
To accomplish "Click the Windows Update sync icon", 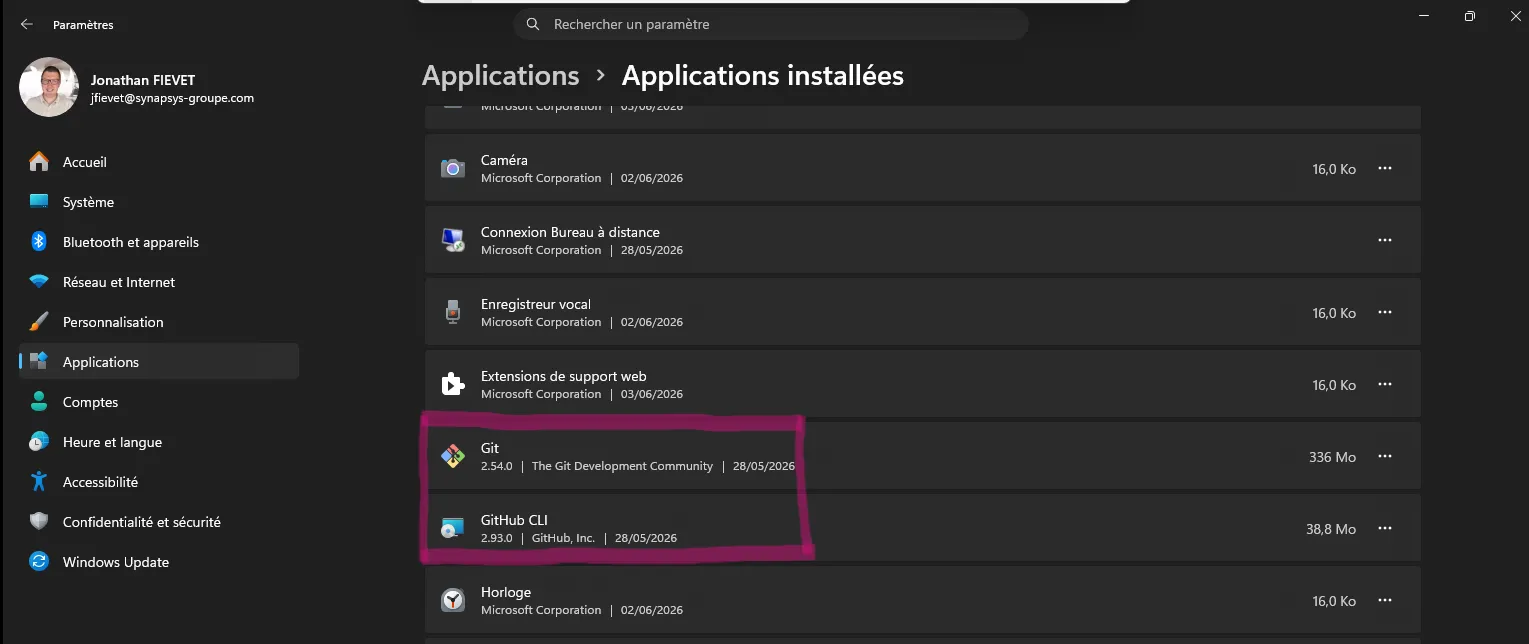I will coord(39,562).
